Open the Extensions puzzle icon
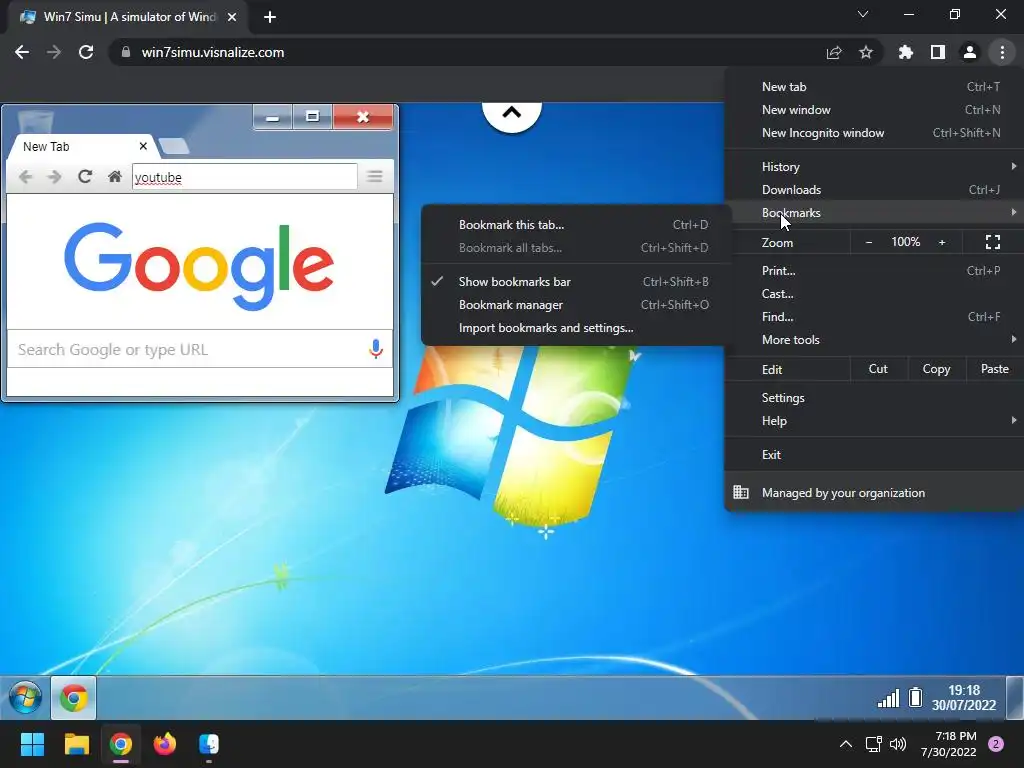The width and height of the screenshot is (1024, 768). (x=905, y=52)
